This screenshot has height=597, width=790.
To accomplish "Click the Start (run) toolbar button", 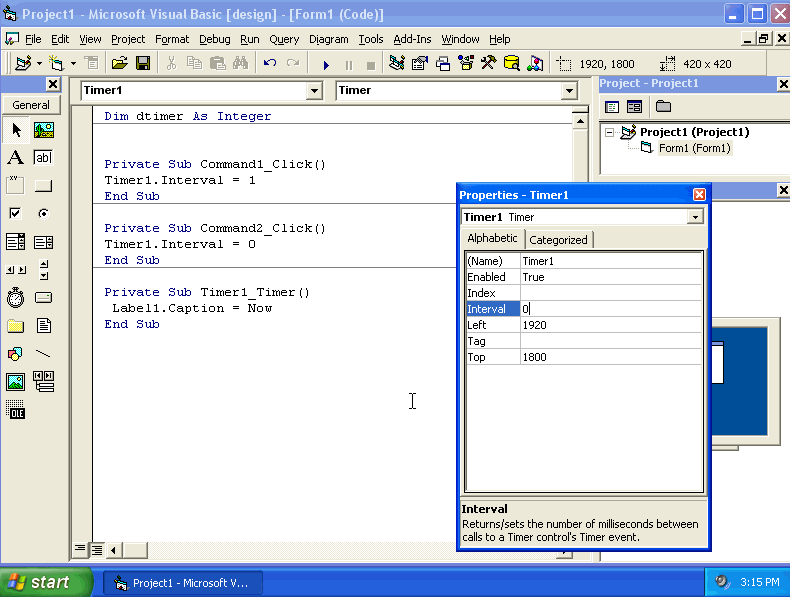I will (326, 64).
